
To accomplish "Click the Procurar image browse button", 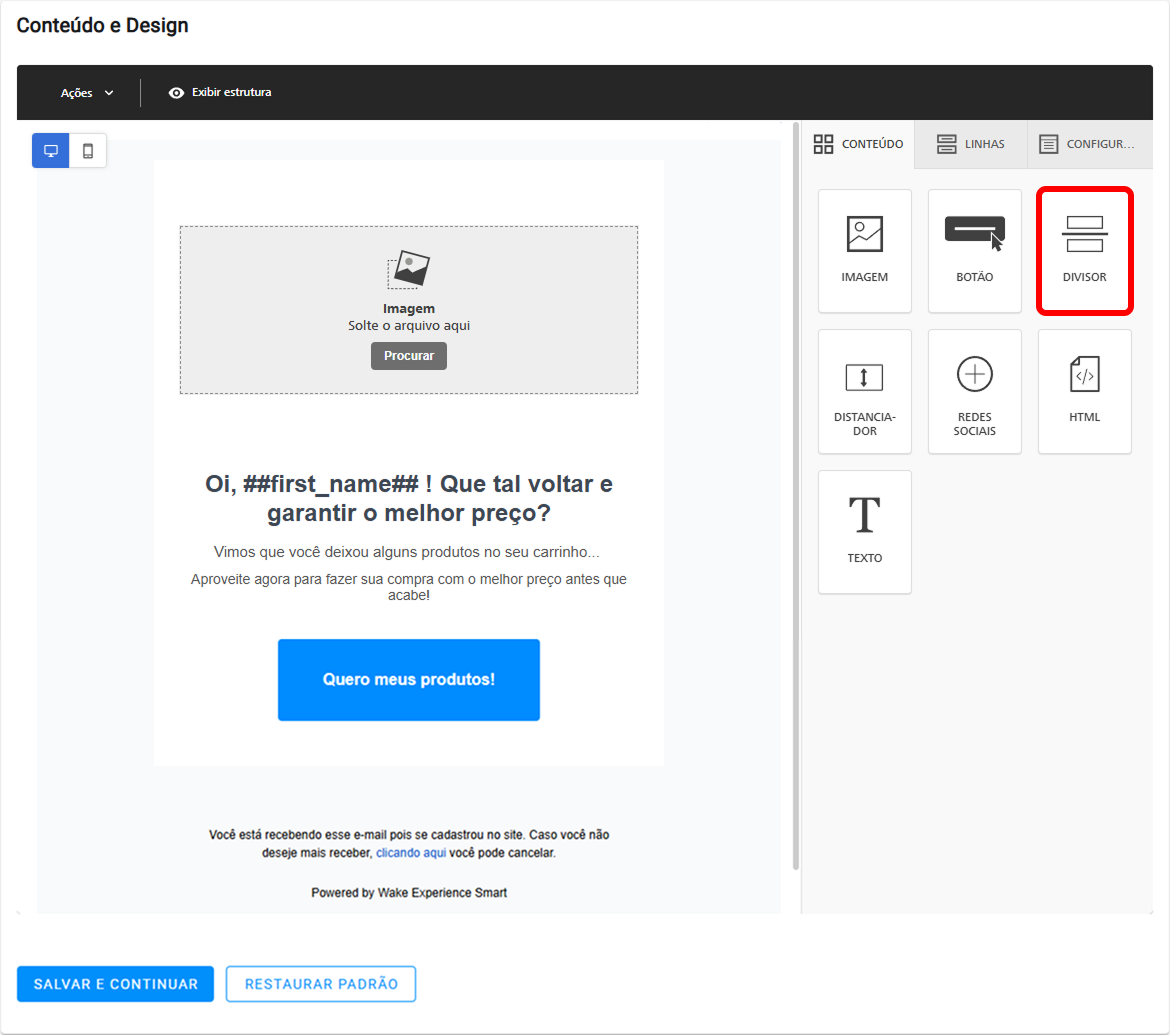I will pos(409,356).
